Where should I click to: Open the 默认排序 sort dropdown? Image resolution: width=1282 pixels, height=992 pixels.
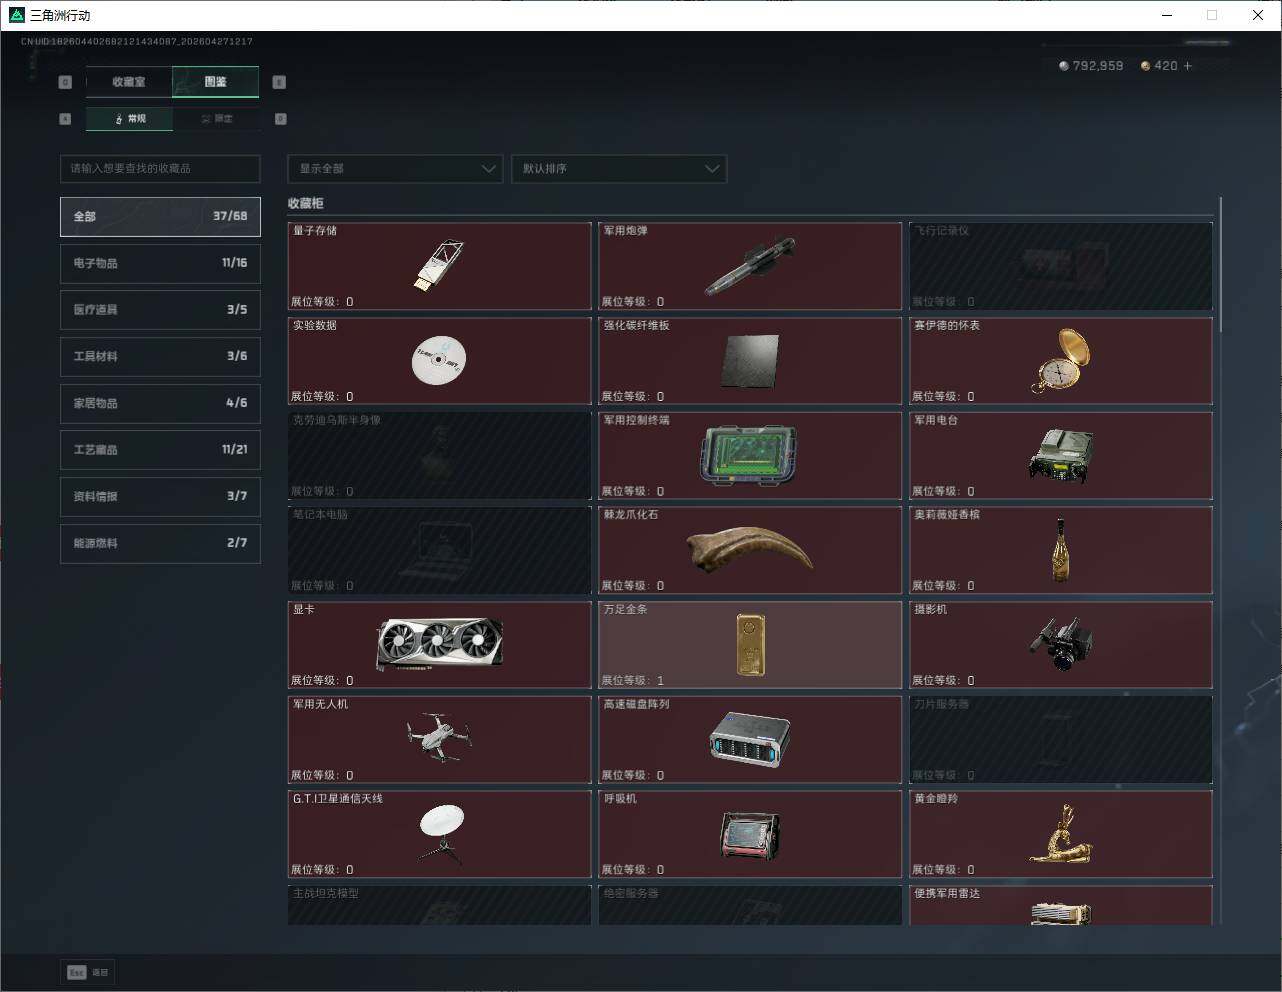(619, 169)
